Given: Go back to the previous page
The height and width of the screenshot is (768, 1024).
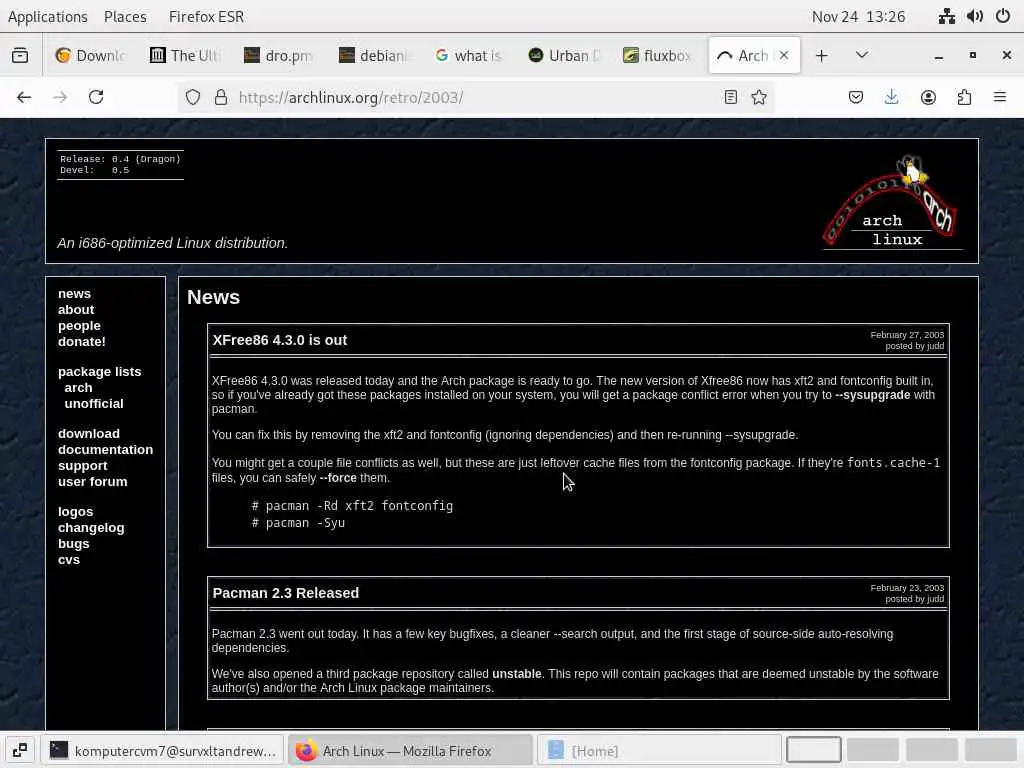Looking at the screenshot, I should (x=24, y=97).
